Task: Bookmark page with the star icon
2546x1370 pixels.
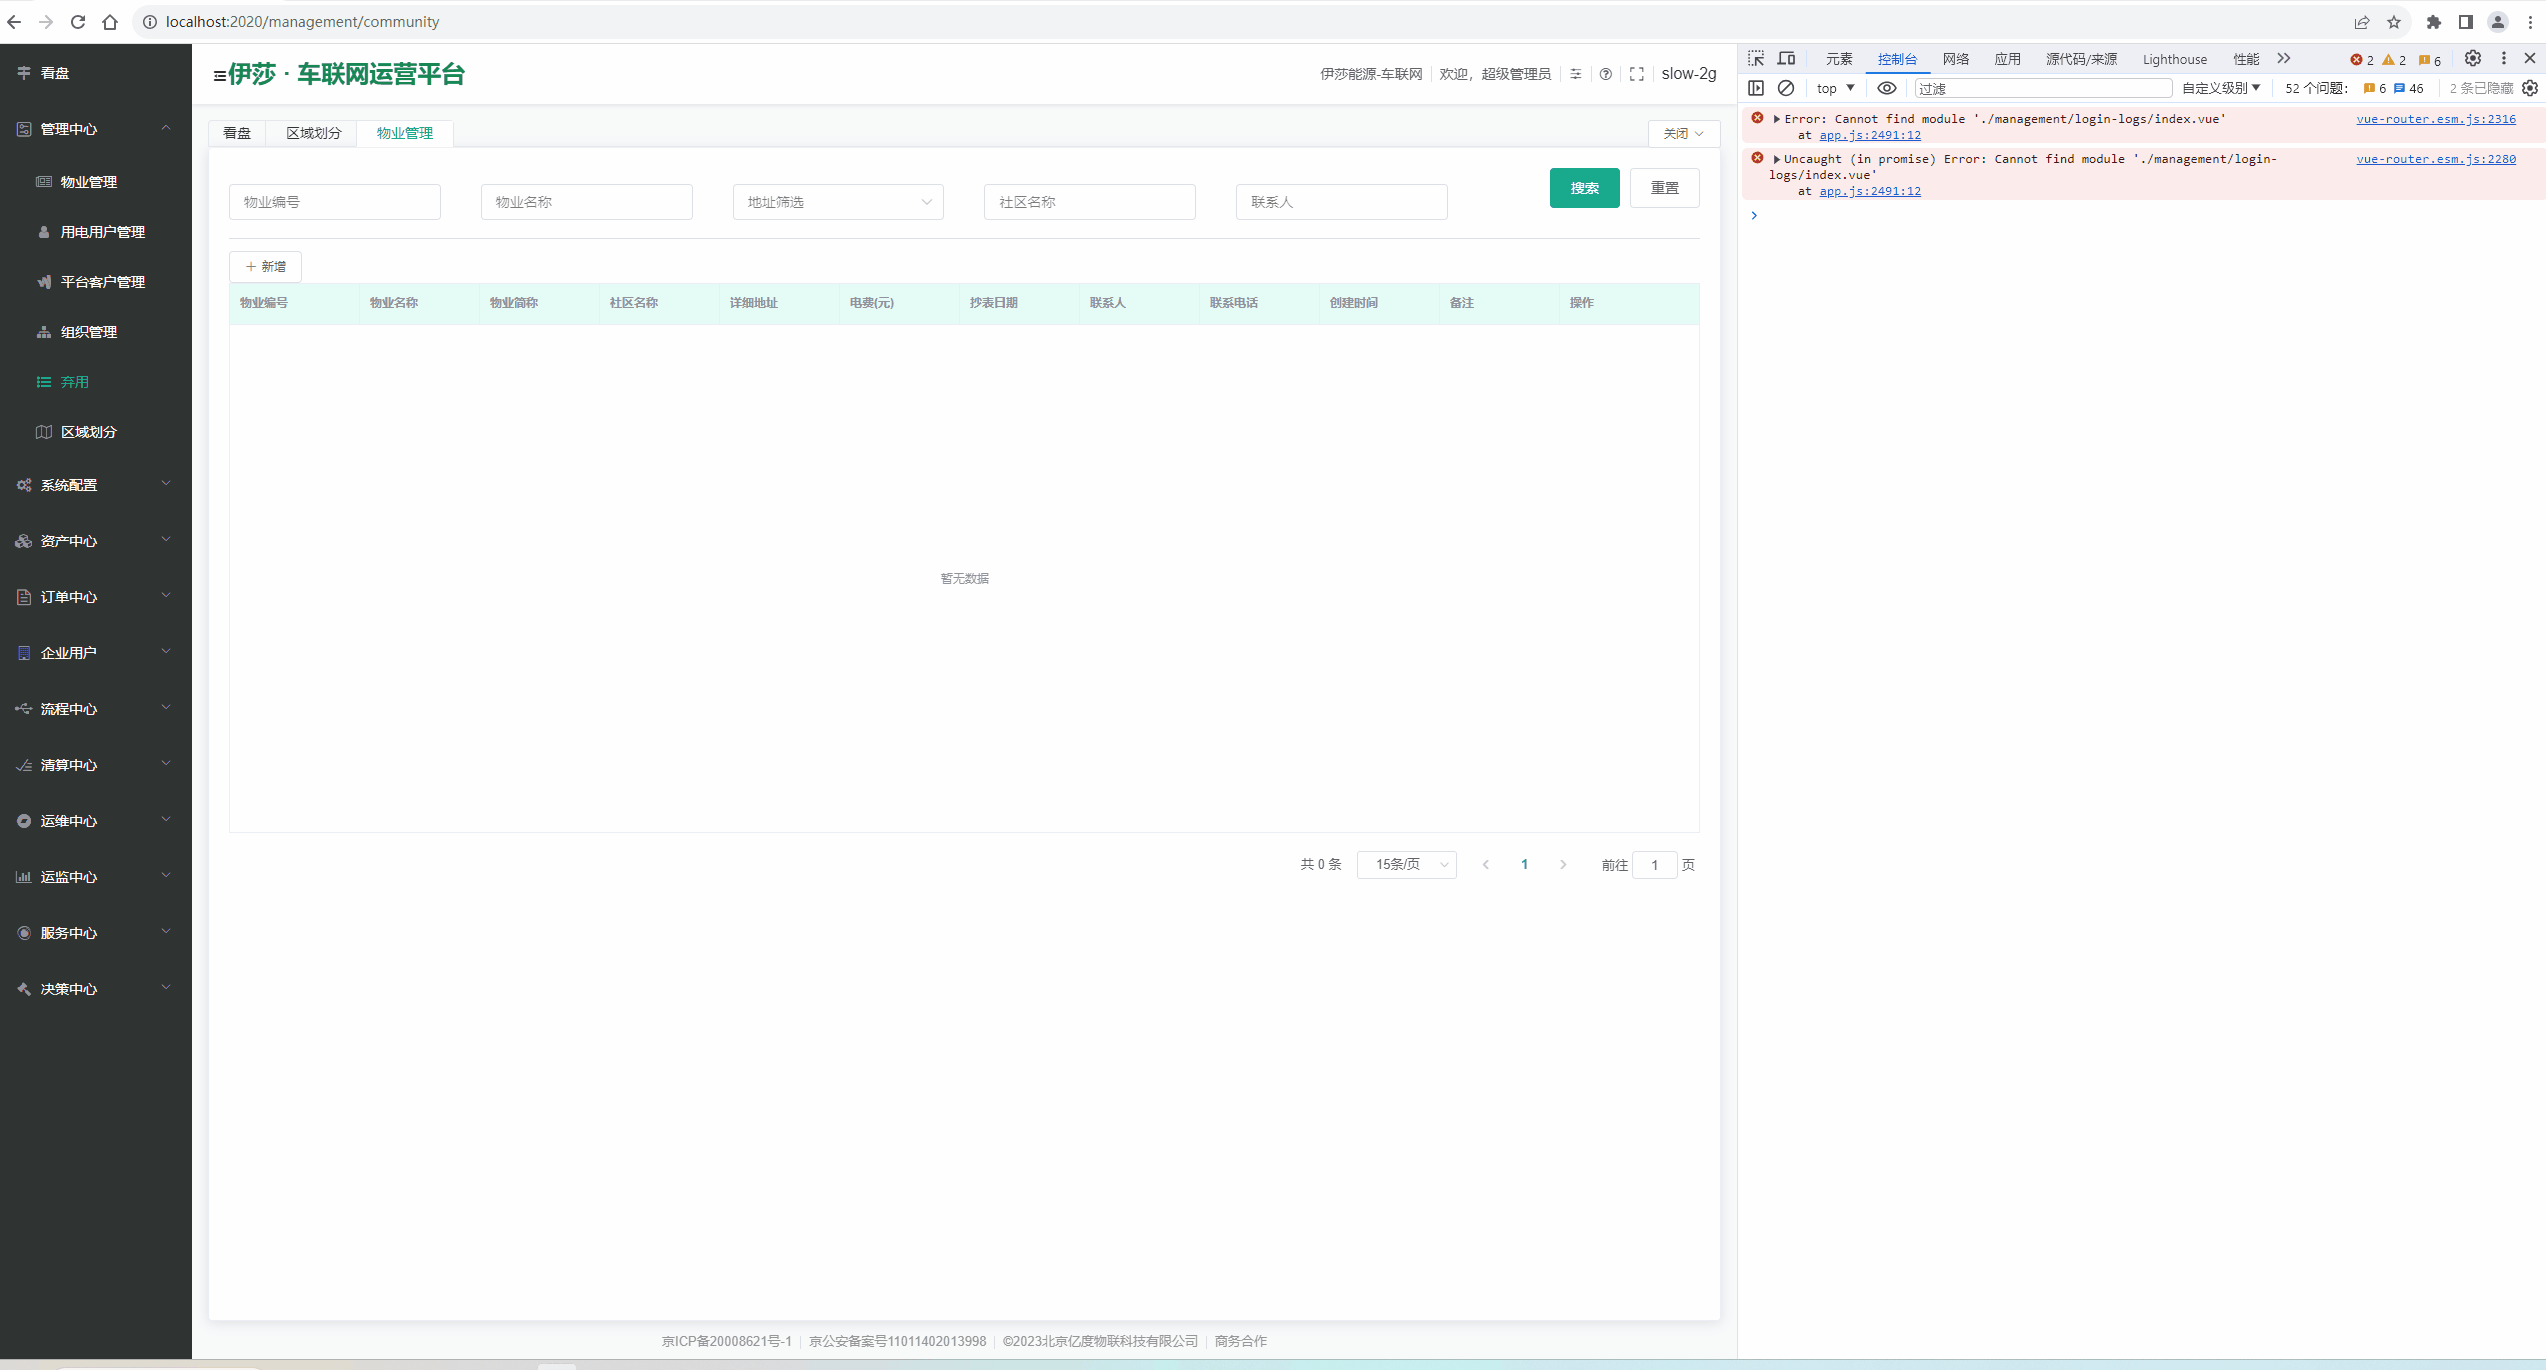Action: (2394, 22)
